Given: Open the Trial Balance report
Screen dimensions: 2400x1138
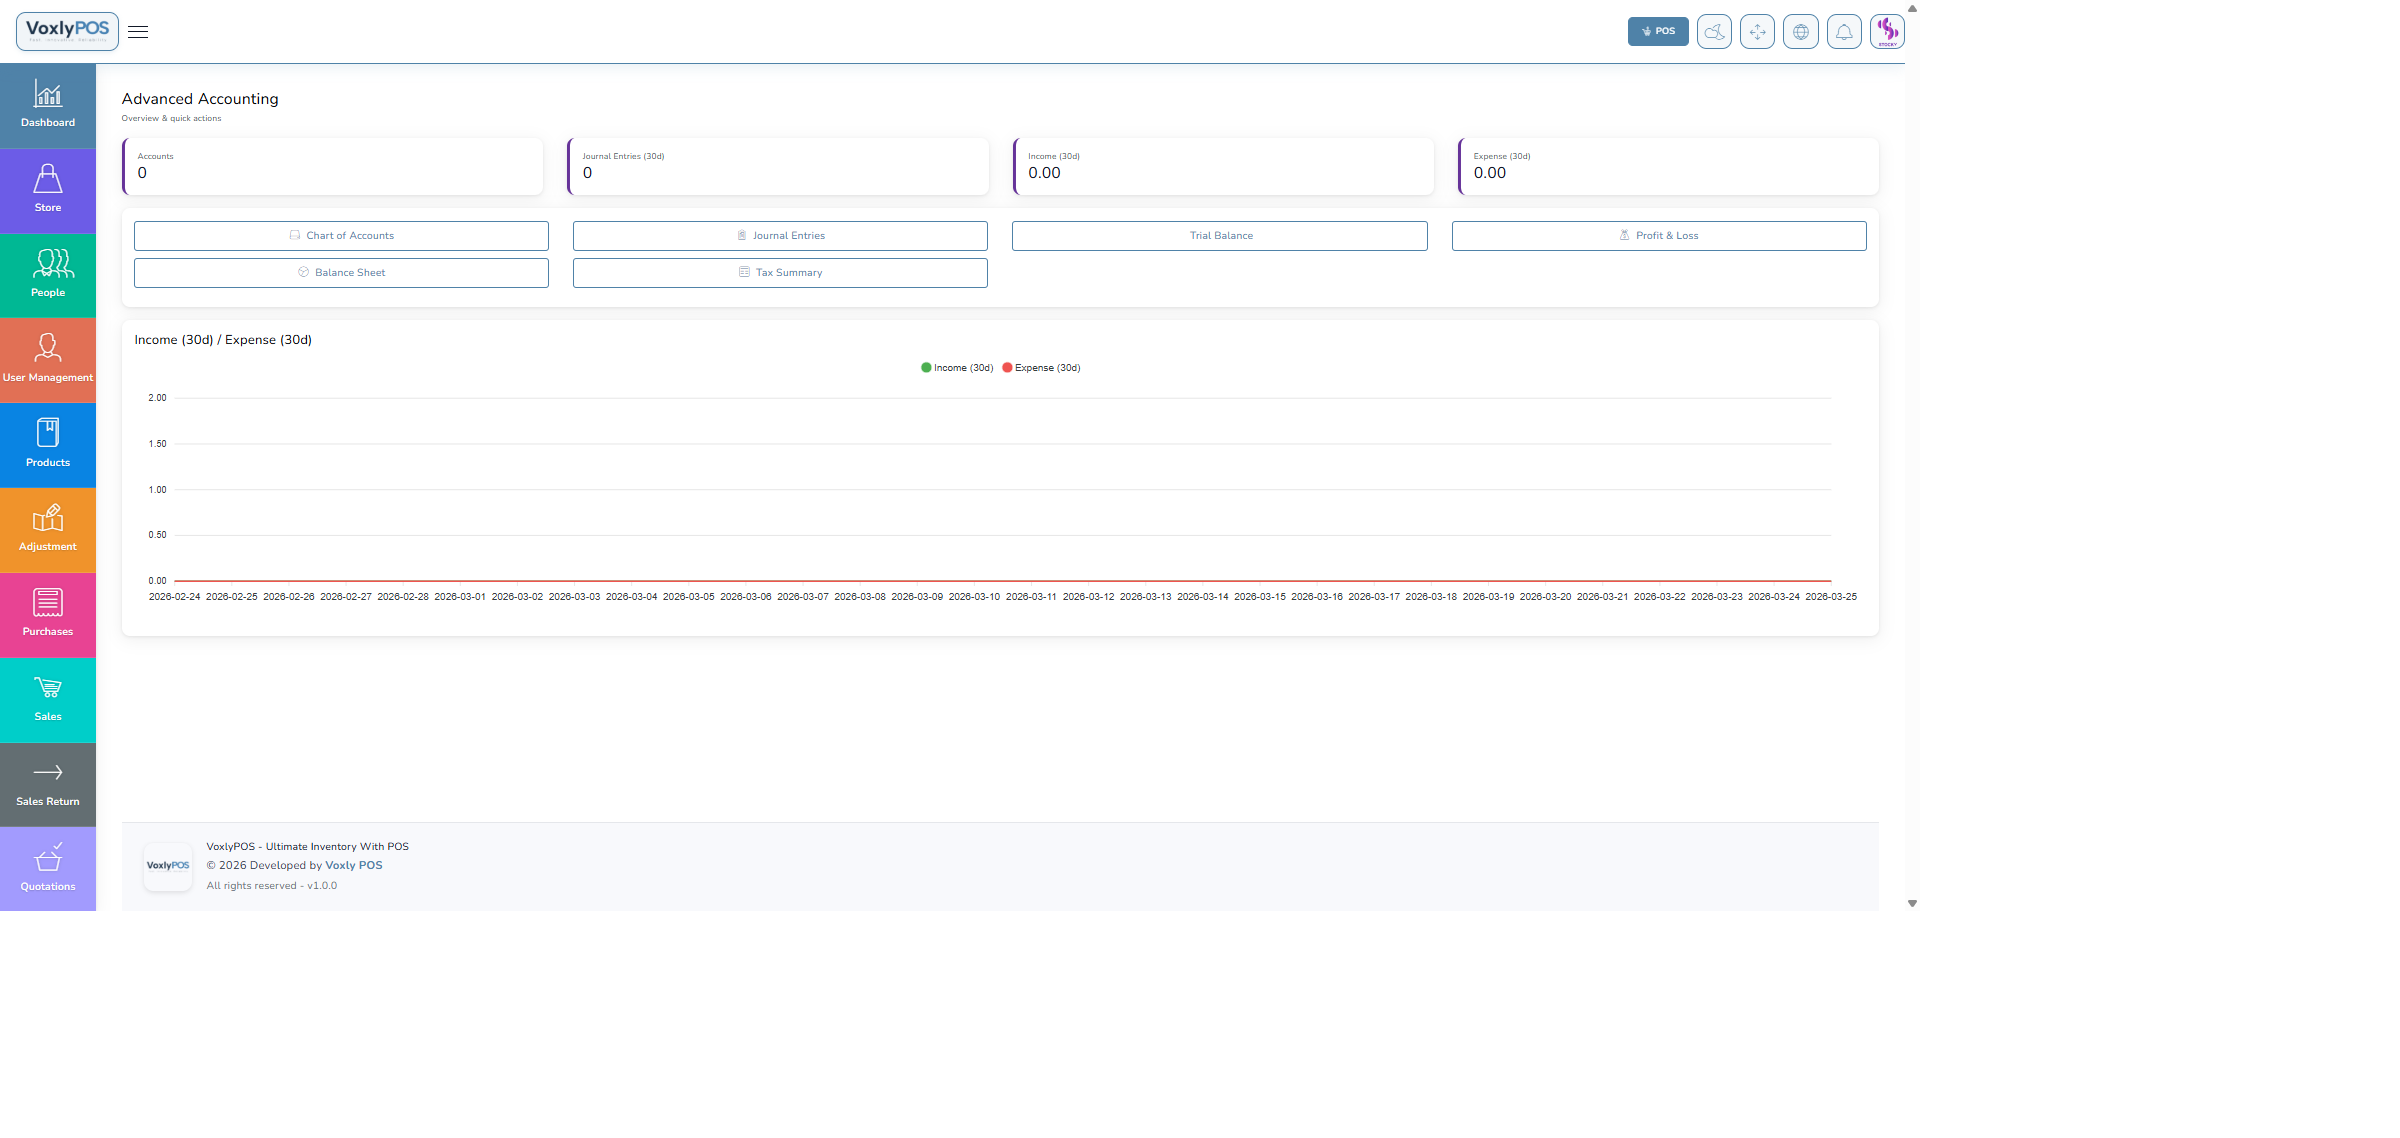Looking at the screenshot, I should (1219, 235).
